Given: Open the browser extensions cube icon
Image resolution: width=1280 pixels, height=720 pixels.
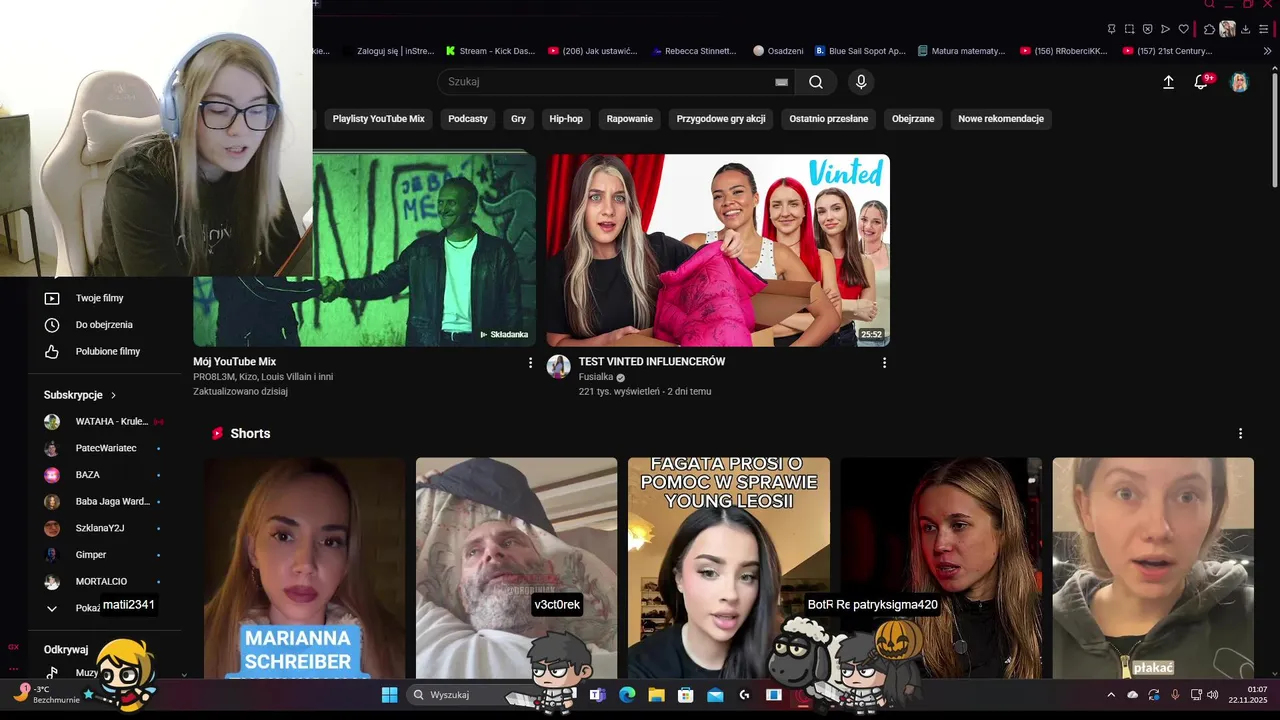Looking at the screenshot, I should click(x=1209, y=29).
